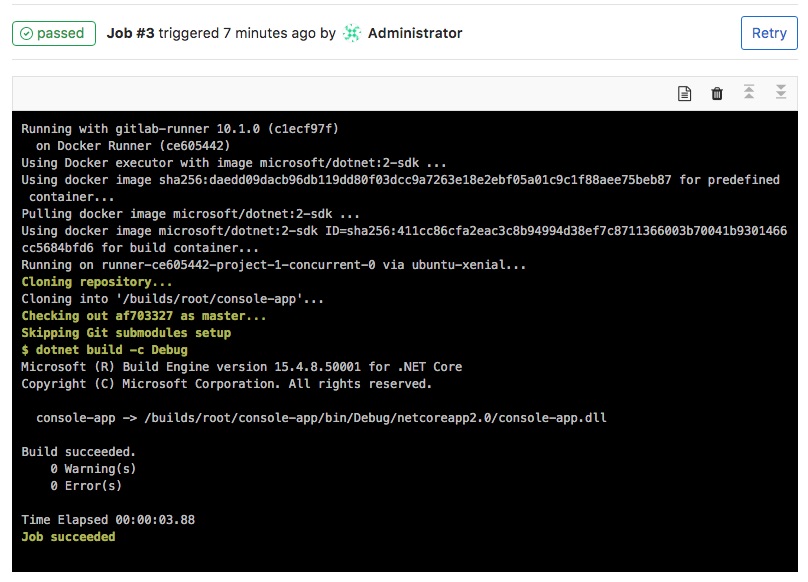Click the 'Build succeeded.' log line
Viewport: 808px width, 582px height.
[78, 452]
